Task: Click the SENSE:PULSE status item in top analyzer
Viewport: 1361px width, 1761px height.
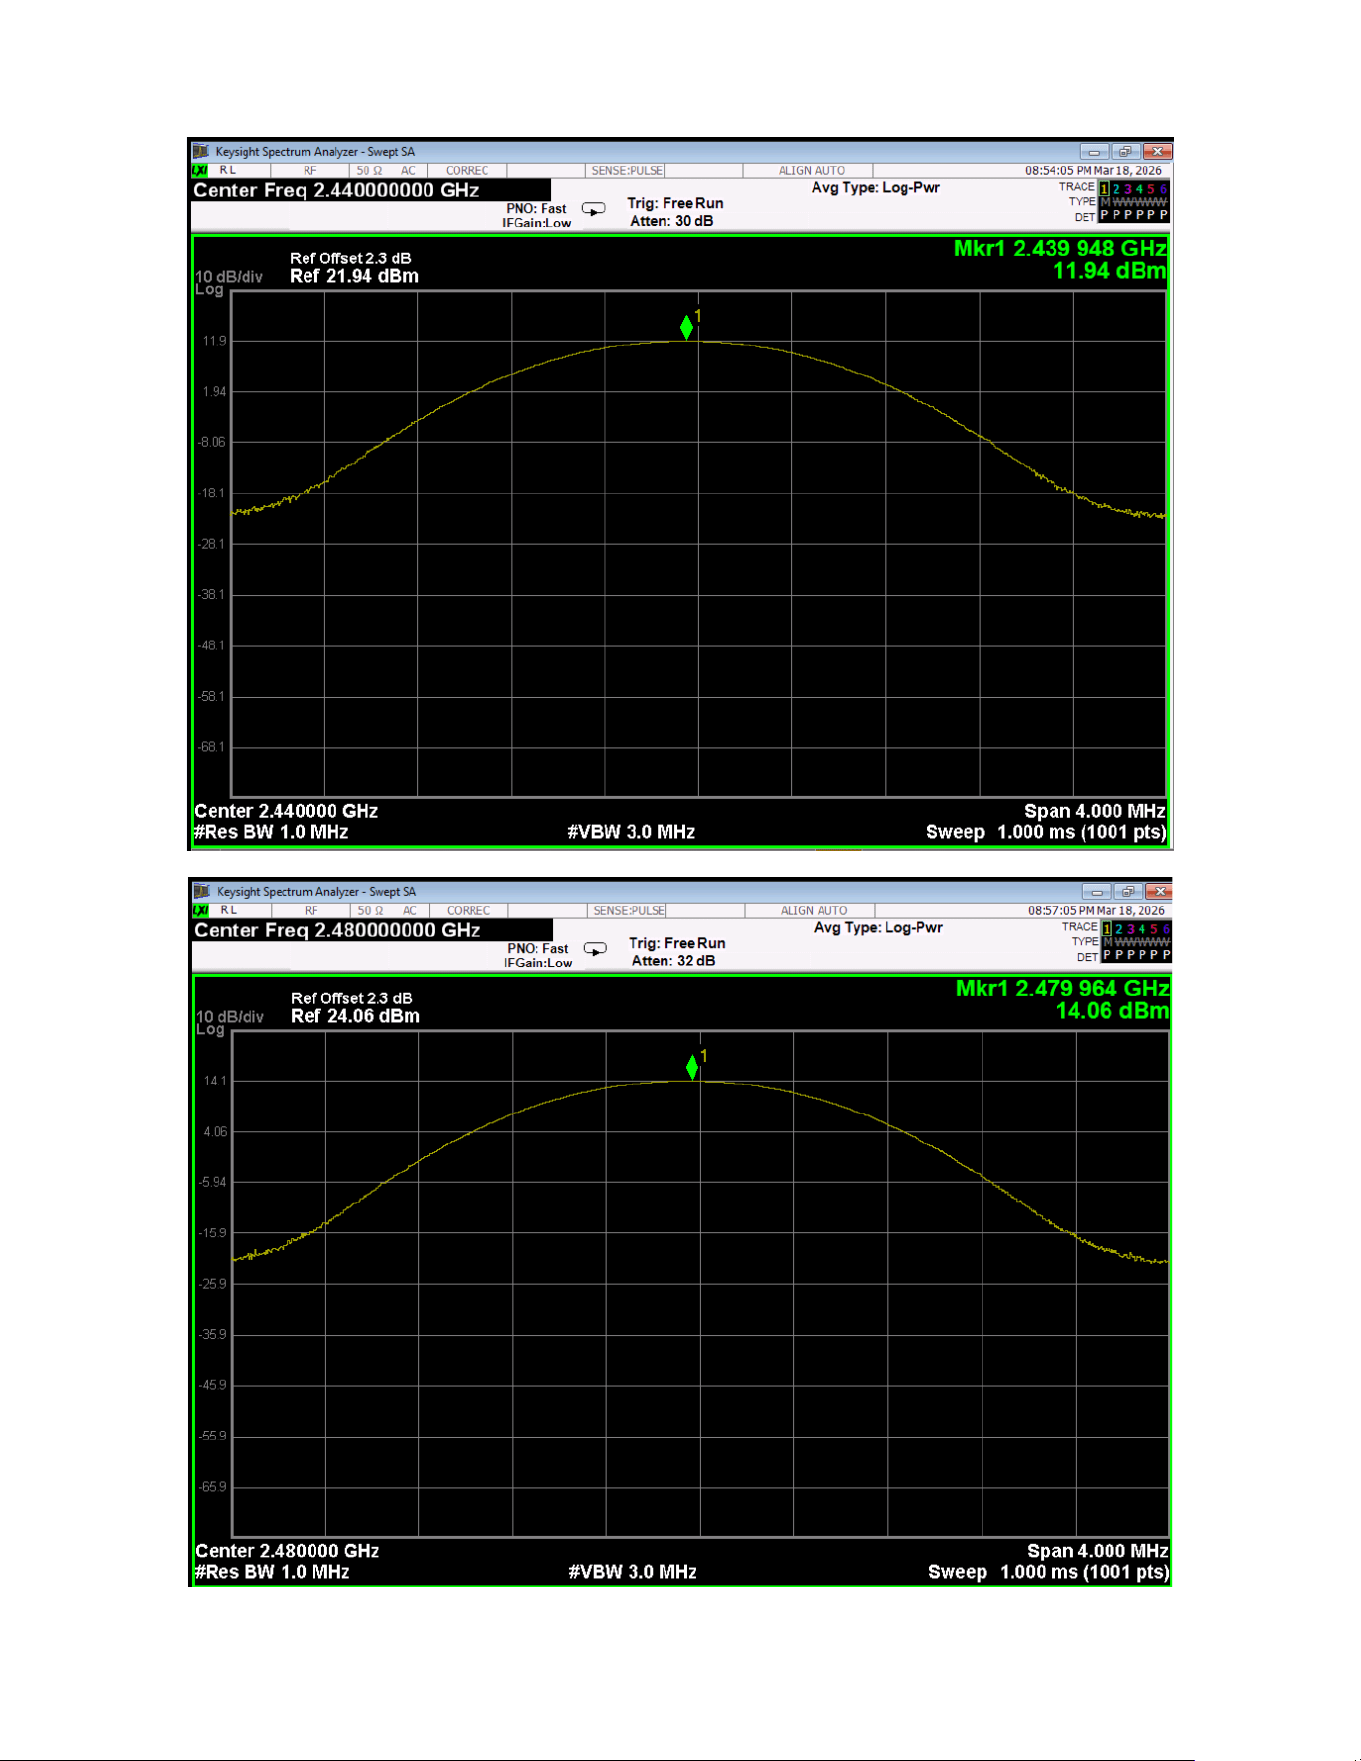Action: pyautogui.click(x=626, y=170)
